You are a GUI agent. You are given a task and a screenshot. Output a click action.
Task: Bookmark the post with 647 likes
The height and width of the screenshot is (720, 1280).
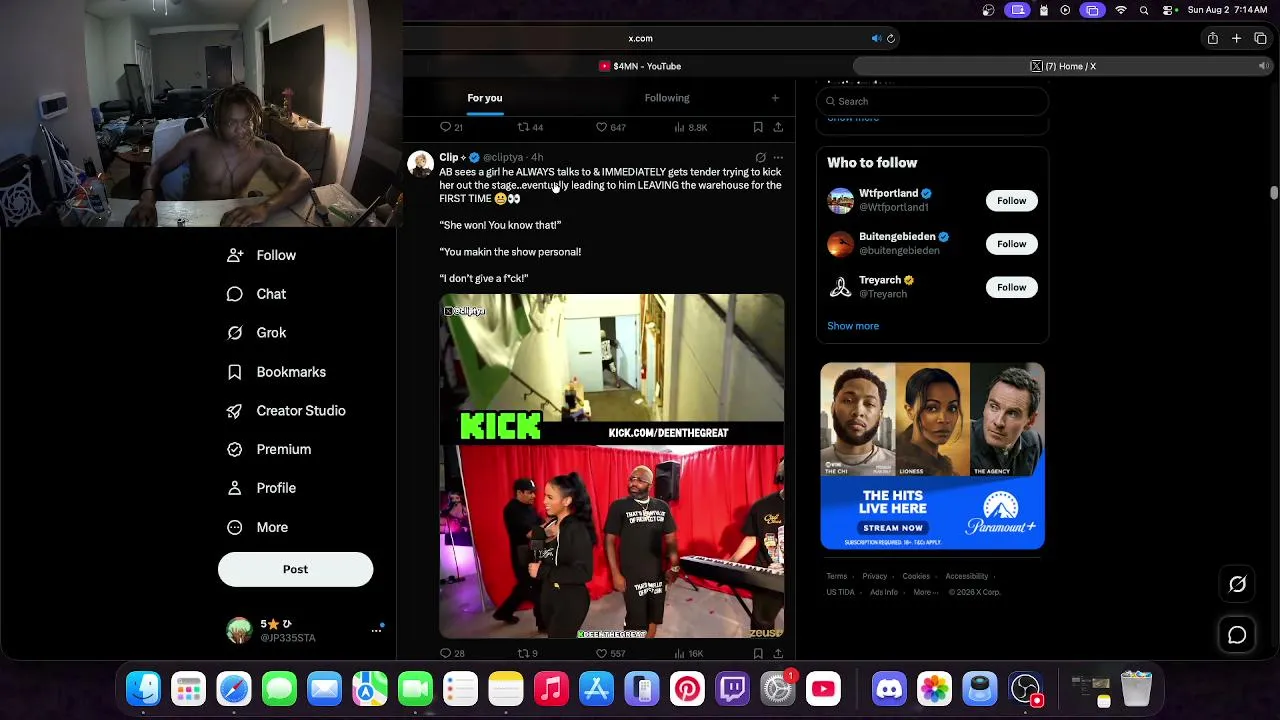758,128
